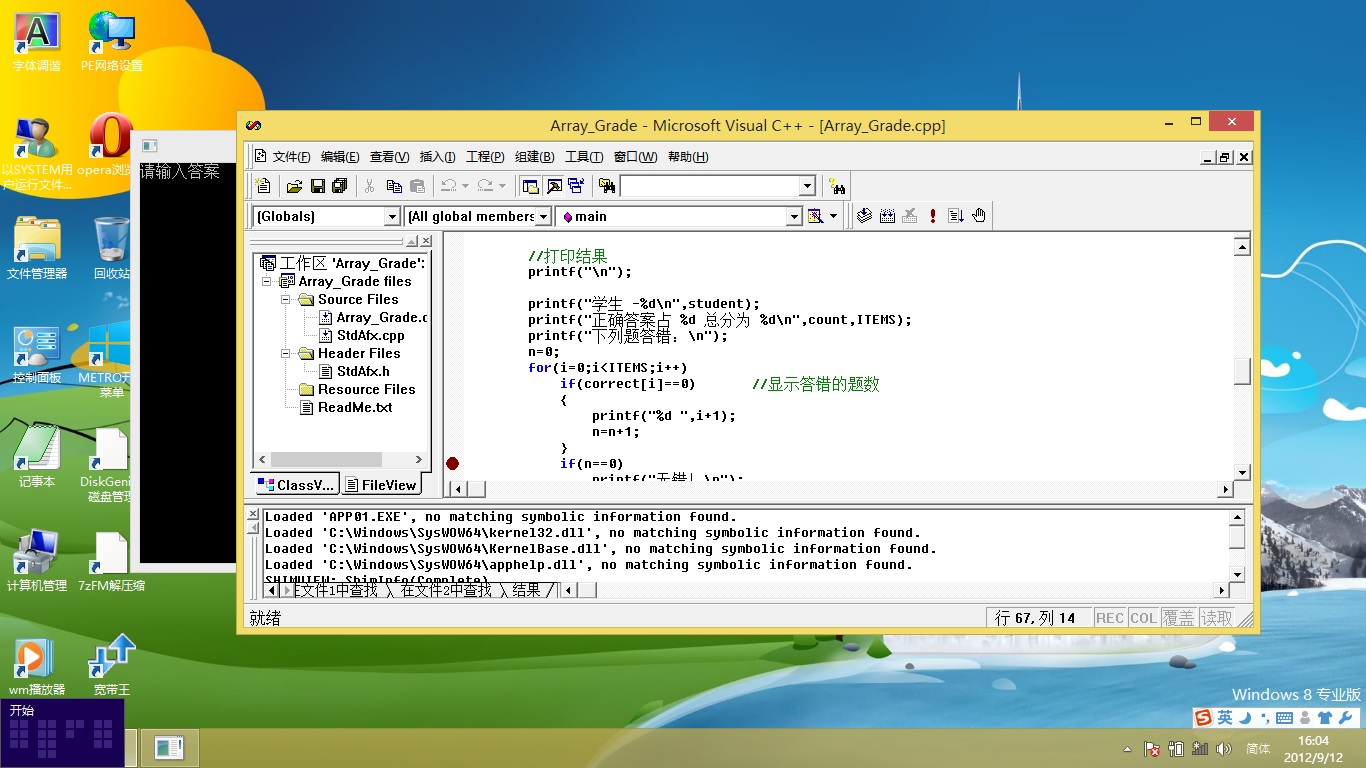Click the red breakpoint dot in margin

[452, 464]
